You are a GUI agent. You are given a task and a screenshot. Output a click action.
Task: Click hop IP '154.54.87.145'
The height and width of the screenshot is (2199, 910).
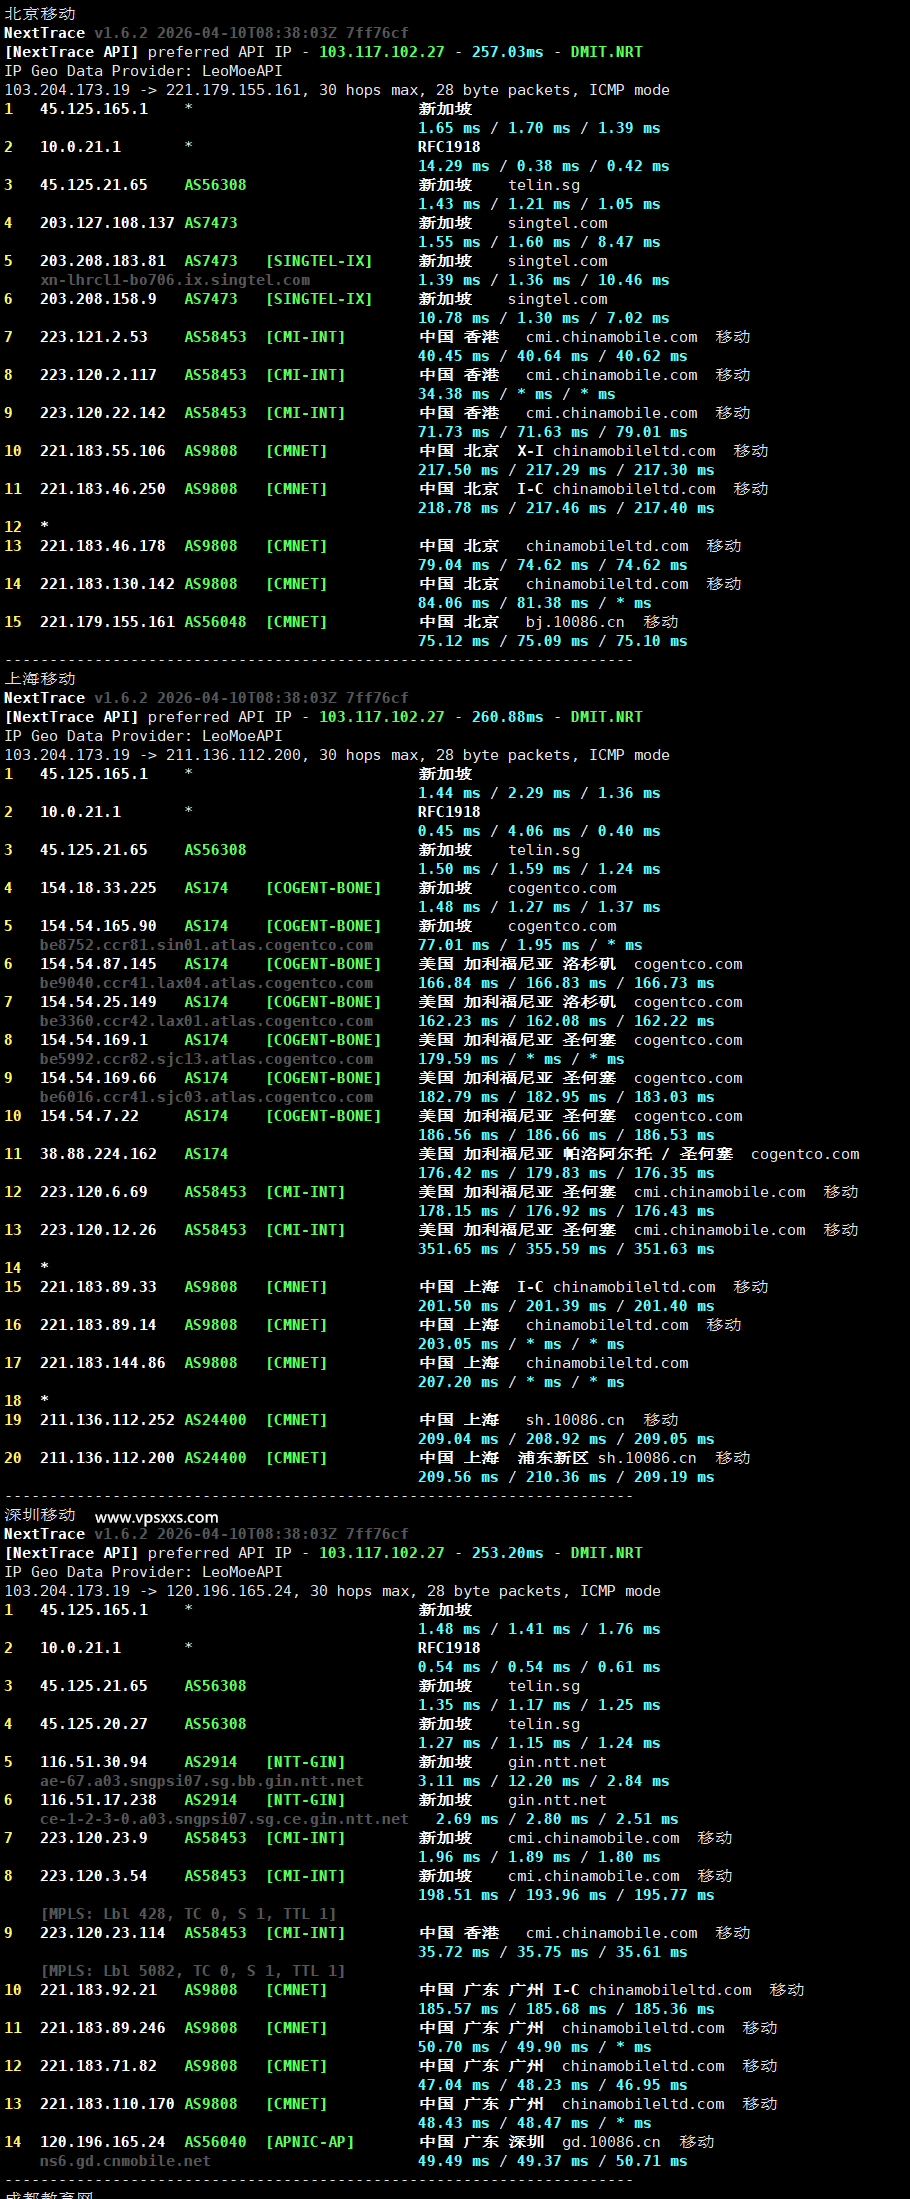98,964
